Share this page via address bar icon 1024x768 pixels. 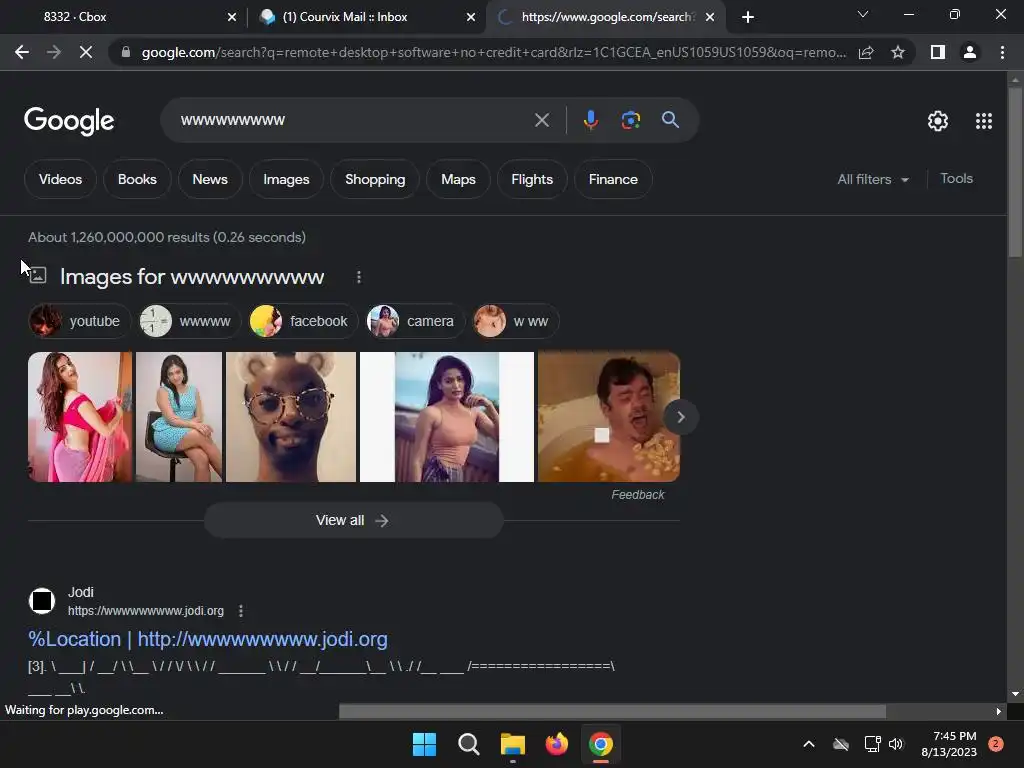(x=866, y=52)
